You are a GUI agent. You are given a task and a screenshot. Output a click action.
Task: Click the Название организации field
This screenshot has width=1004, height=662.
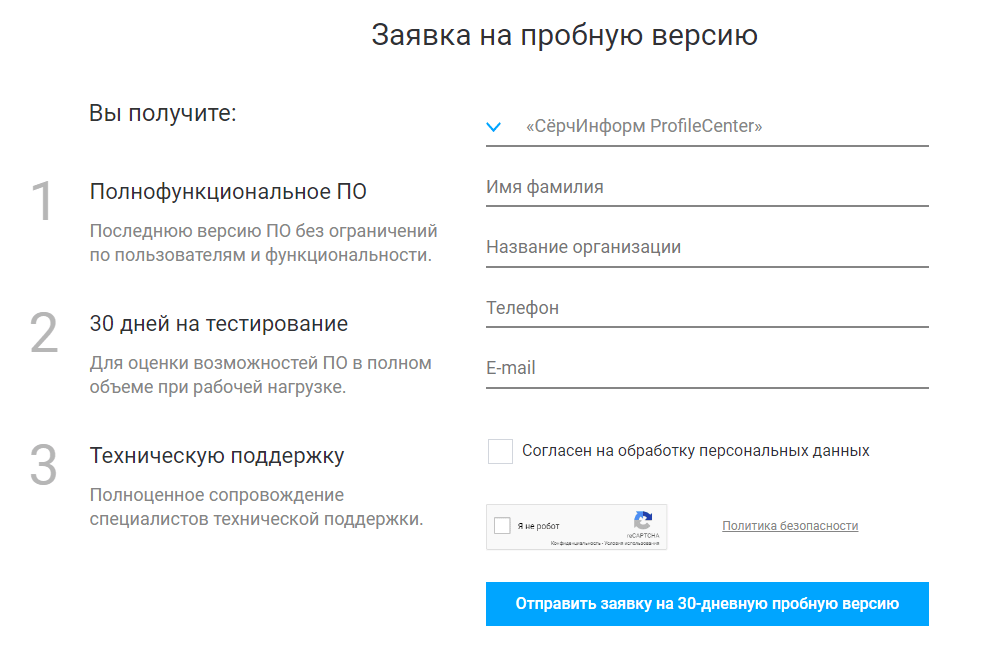tap(707, 248)
